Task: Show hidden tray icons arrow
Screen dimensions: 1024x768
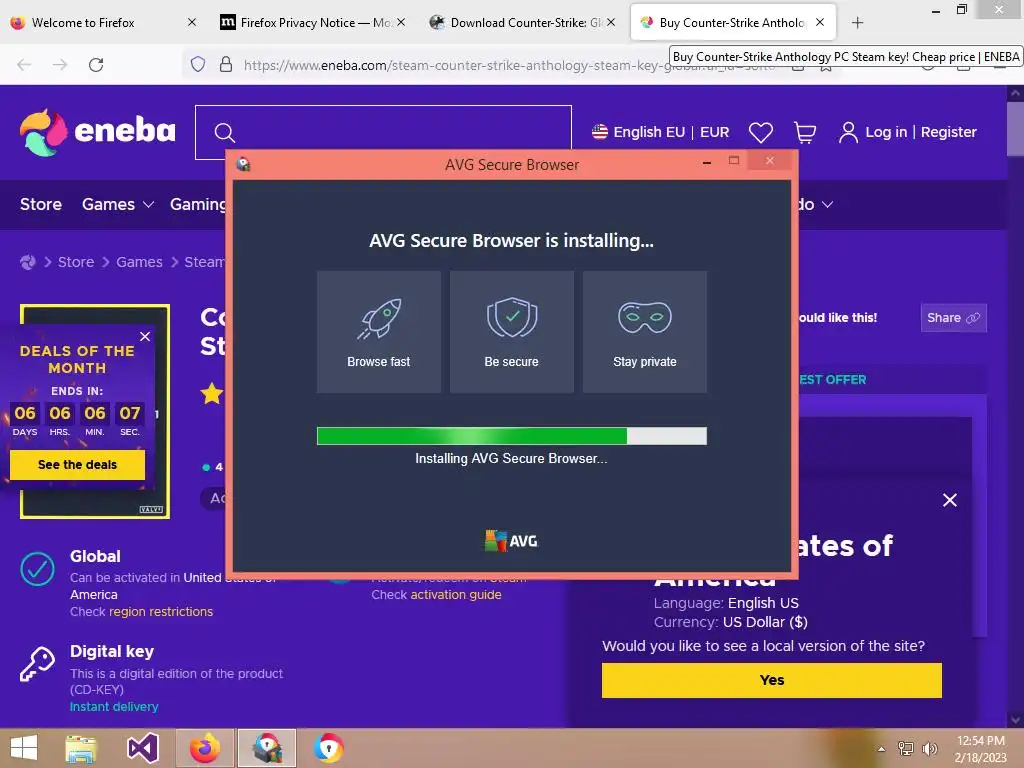Action: point(881,749)
